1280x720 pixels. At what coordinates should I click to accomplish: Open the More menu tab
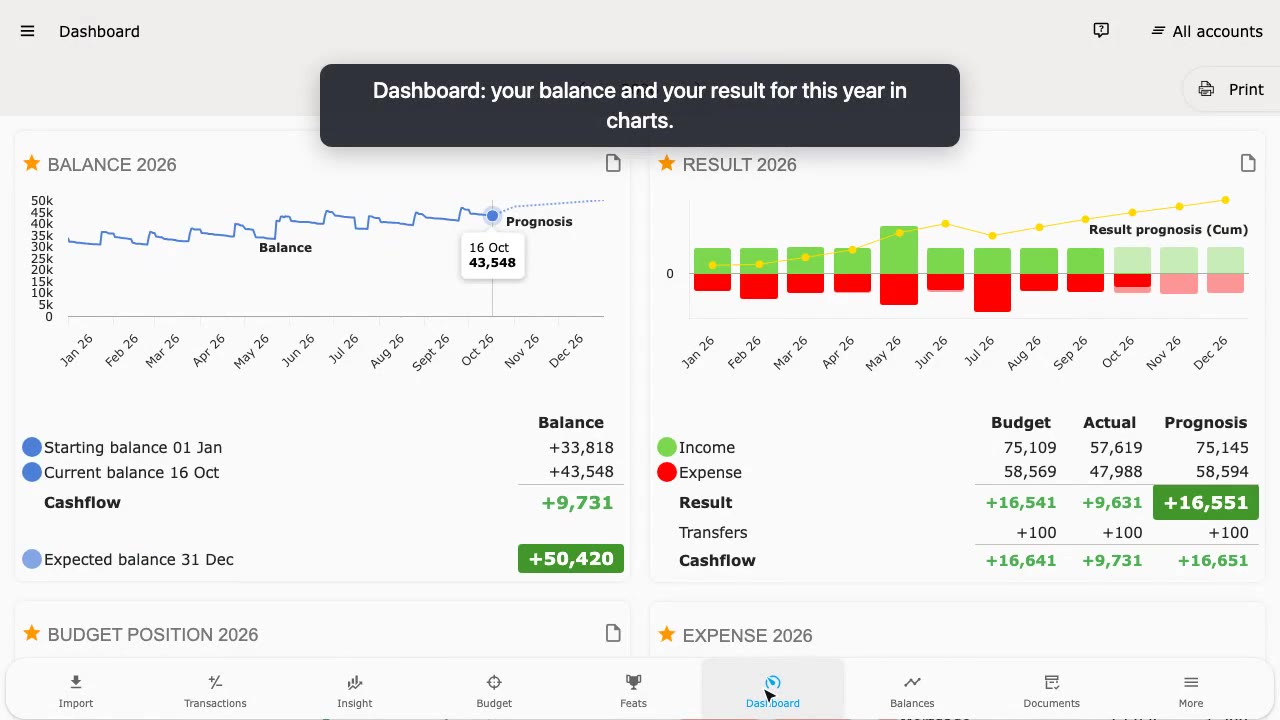pos(1191,690)
